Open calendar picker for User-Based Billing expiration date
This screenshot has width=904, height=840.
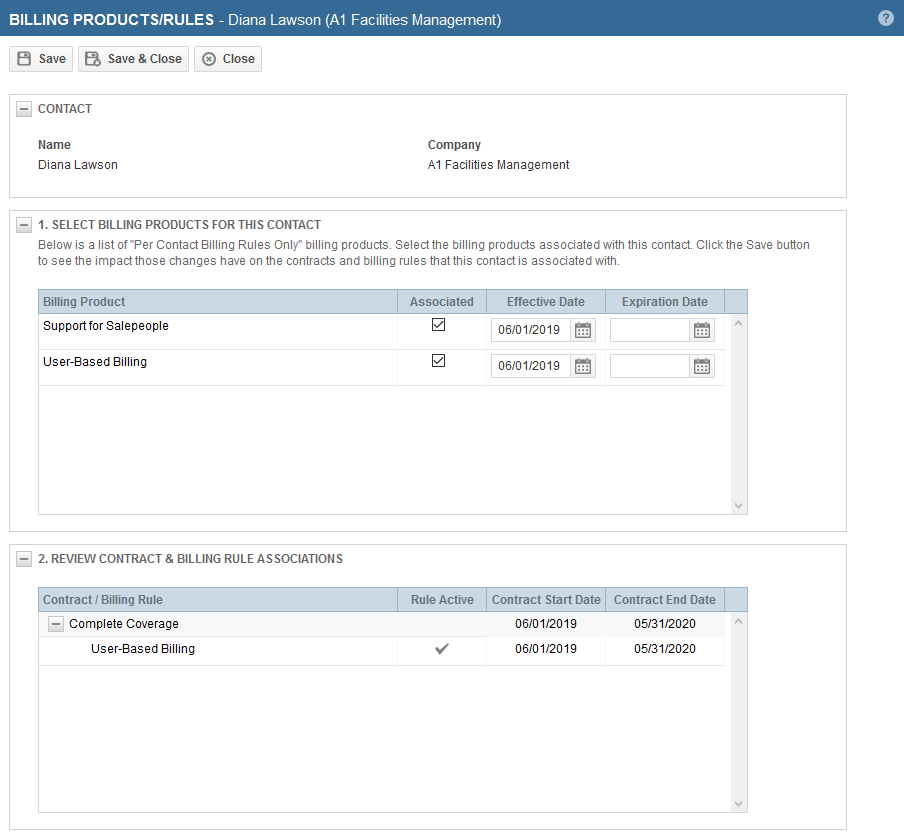coord(701,365)
